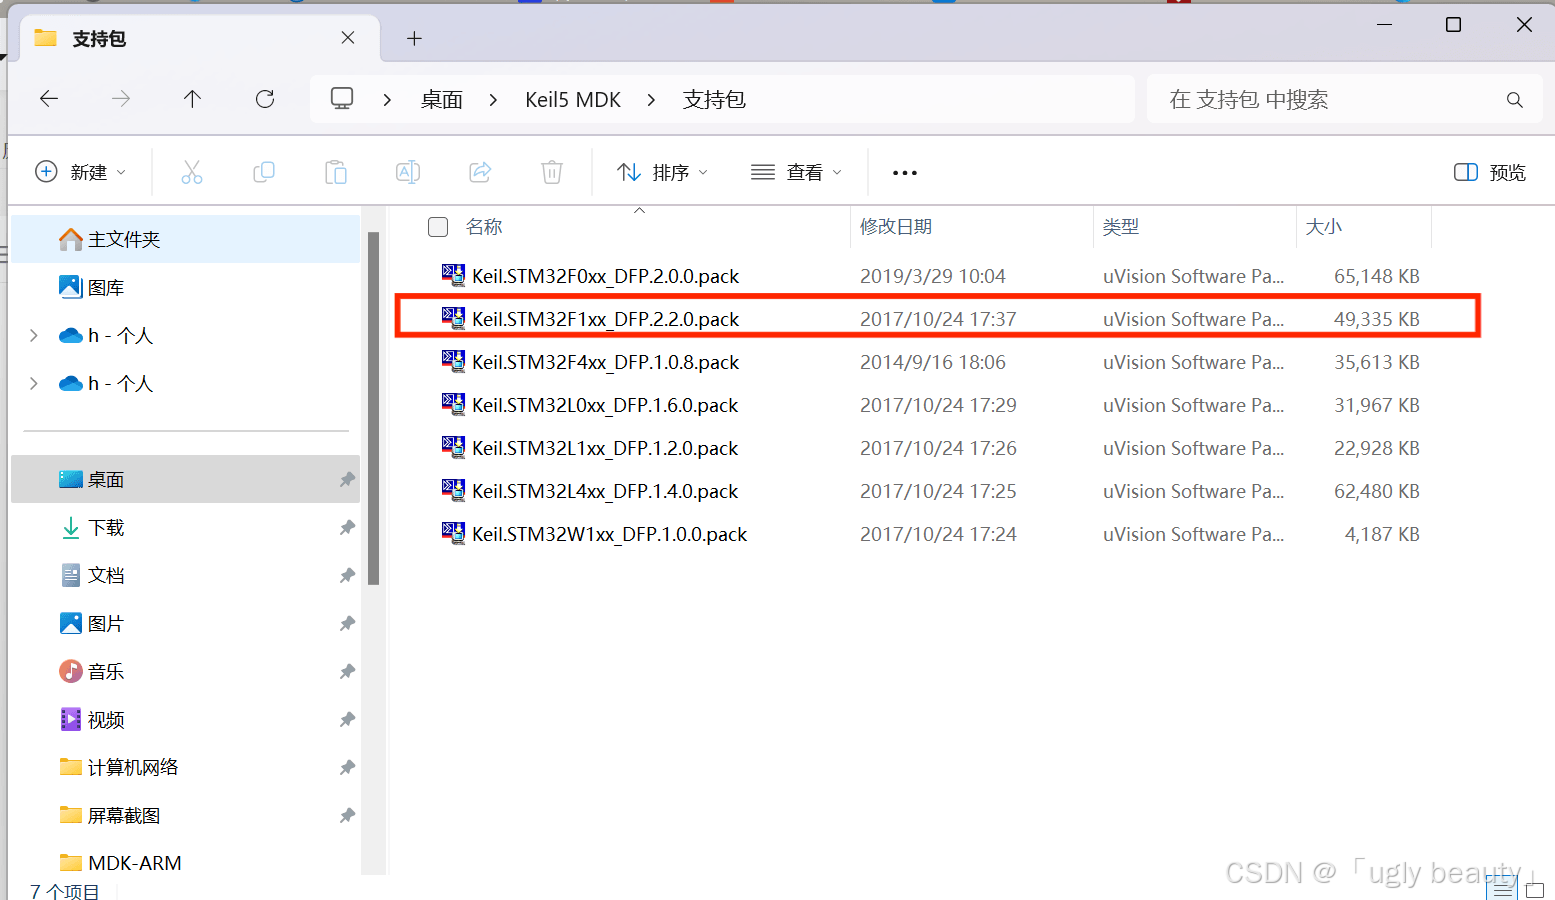The height and width of the screenshot is (900, 1555).
Task: Click the pin icon beside 下载
Action: 347,527
